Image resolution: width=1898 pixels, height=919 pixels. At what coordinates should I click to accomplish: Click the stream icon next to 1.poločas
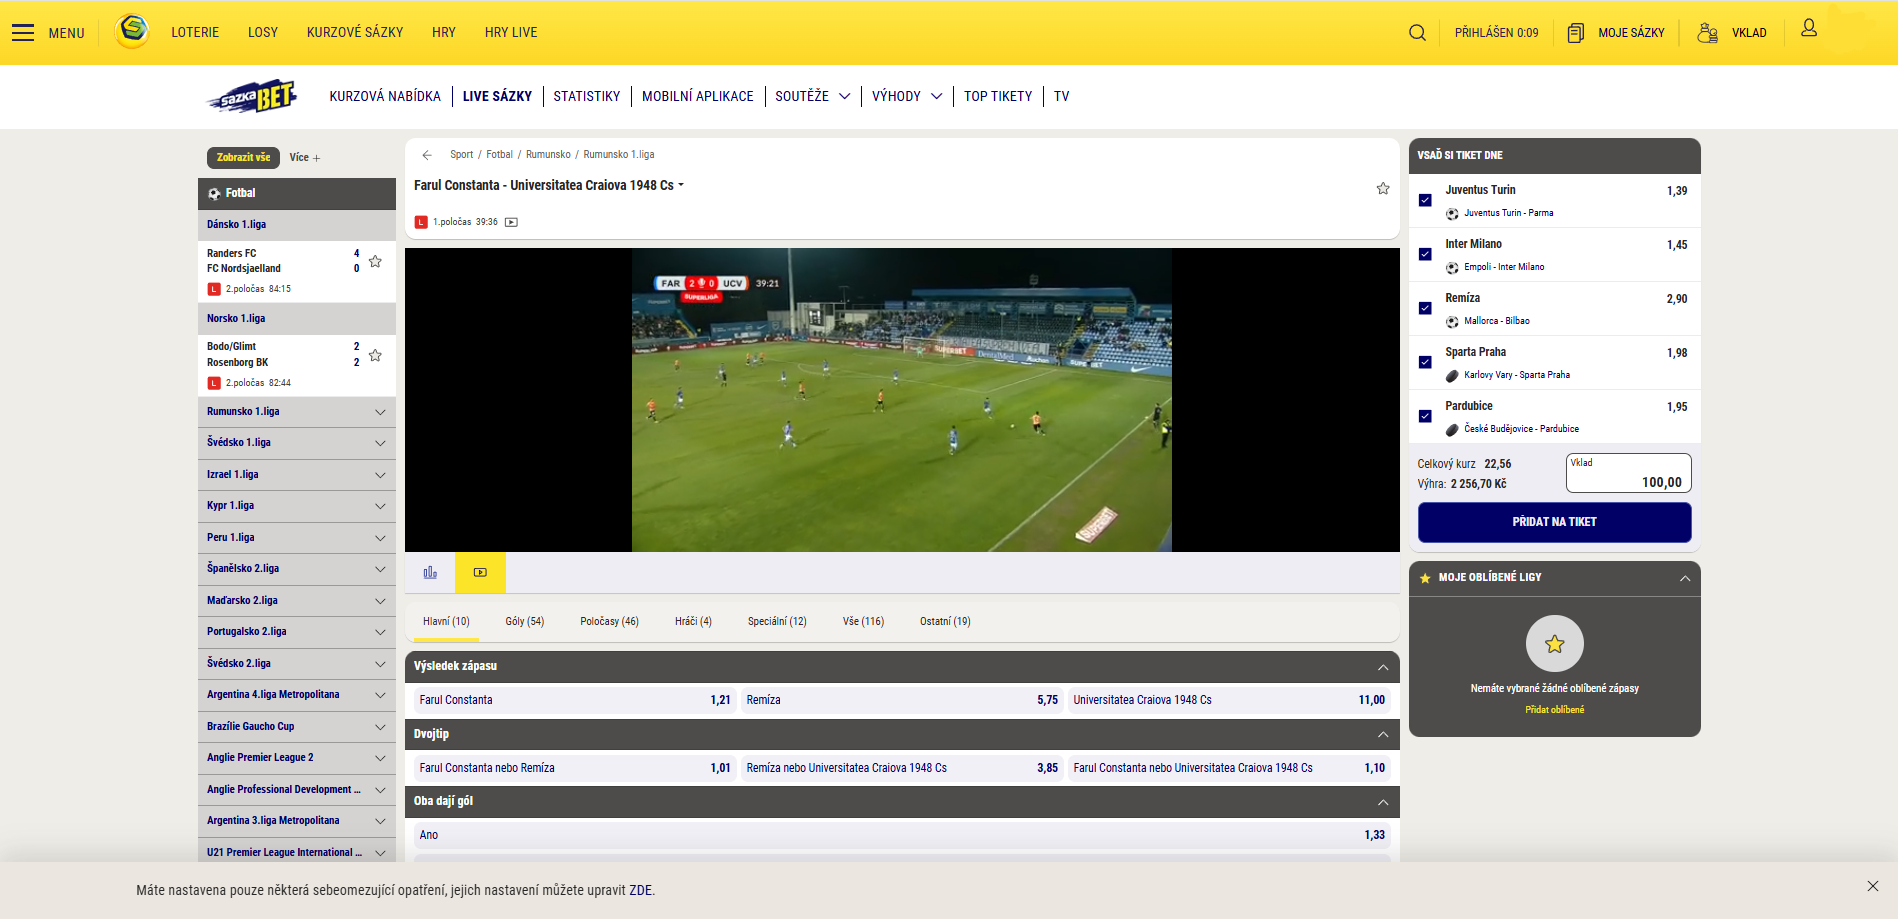511,222
